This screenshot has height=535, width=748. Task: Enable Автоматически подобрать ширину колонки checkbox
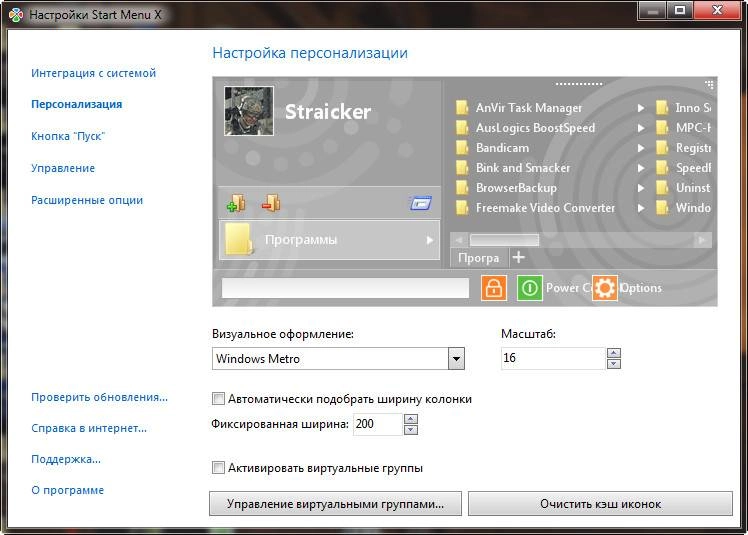(x=218, y=399)
